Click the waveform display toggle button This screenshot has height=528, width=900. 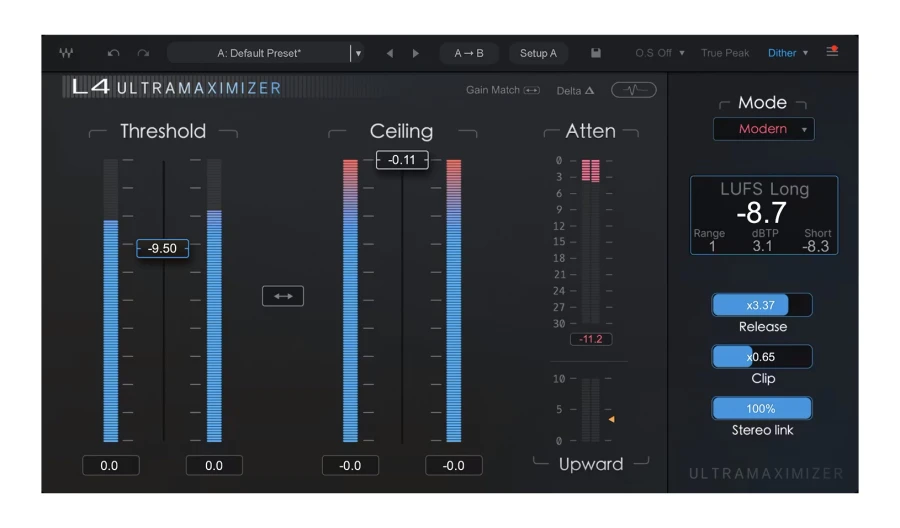pos(634,90)
